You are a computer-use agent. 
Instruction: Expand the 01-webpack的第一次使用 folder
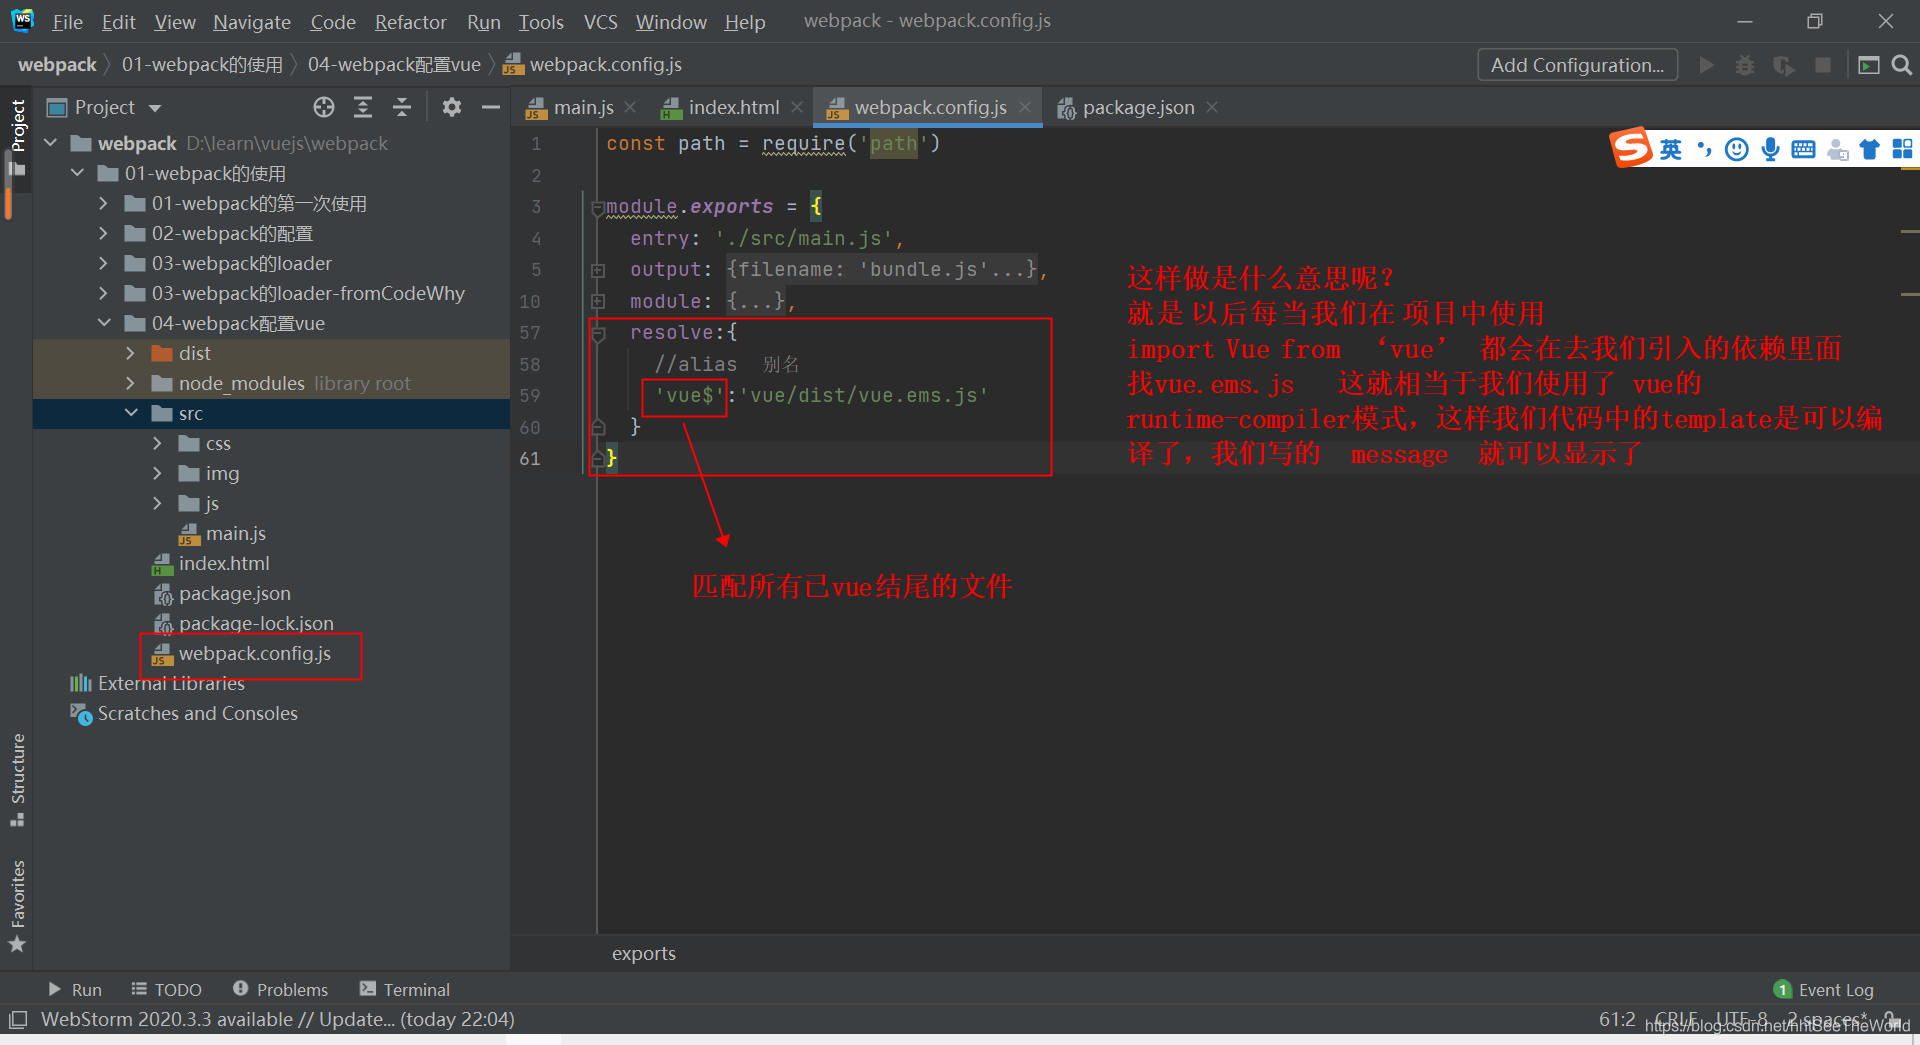[x=103, y=203]
